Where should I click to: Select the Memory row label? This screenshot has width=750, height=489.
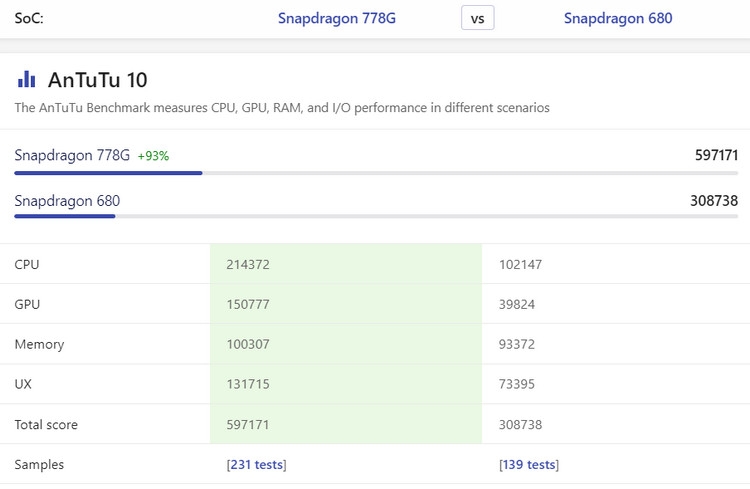pos(39,345)
